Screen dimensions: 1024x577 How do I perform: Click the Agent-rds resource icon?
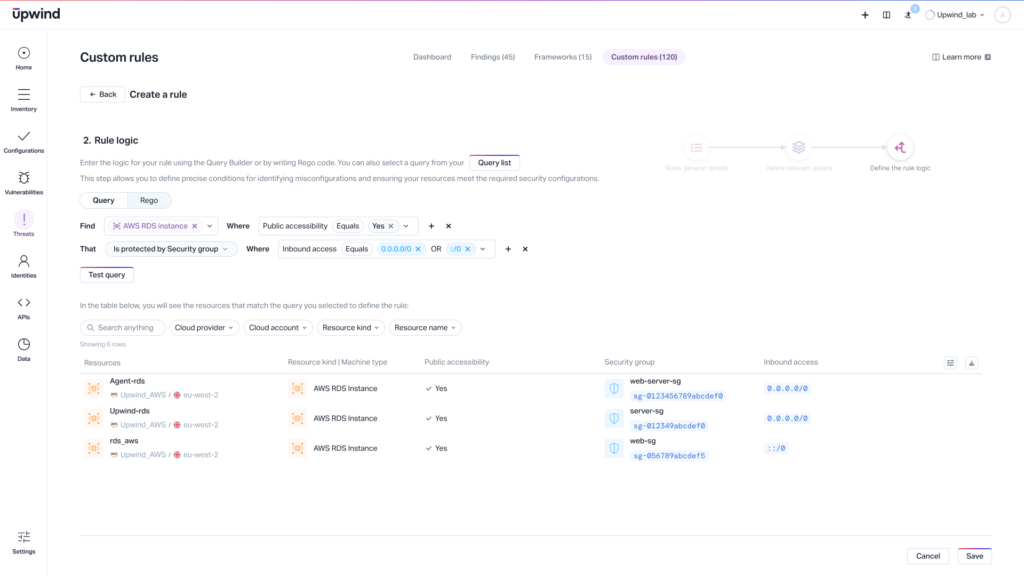point(94,388)
